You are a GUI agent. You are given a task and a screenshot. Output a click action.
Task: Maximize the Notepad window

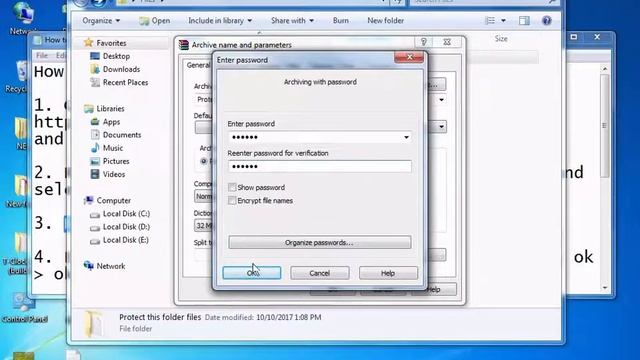[x=573, y=37]
